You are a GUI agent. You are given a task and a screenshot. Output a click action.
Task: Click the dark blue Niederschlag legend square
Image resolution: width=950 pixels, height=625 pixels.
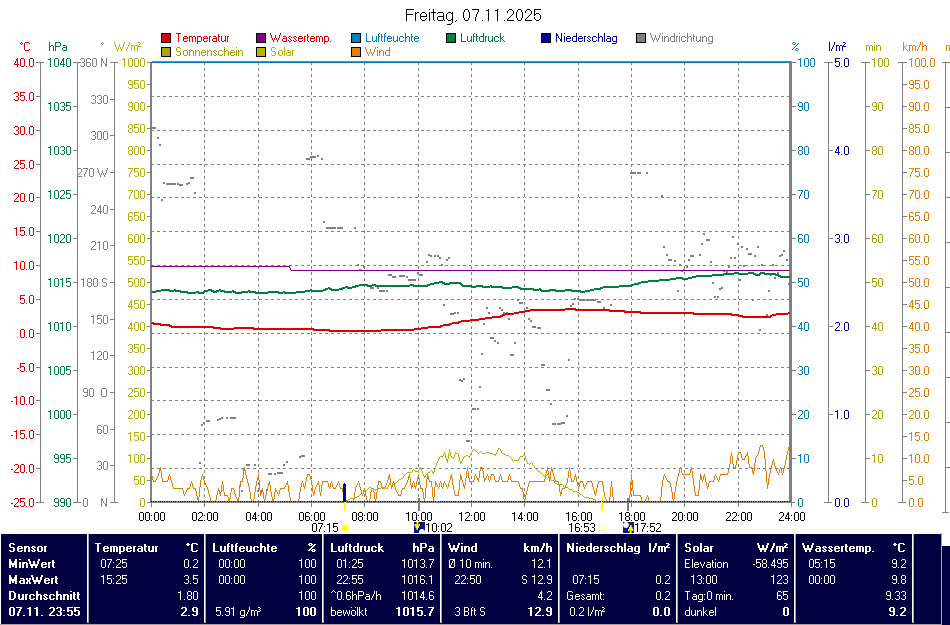(546, 39)
